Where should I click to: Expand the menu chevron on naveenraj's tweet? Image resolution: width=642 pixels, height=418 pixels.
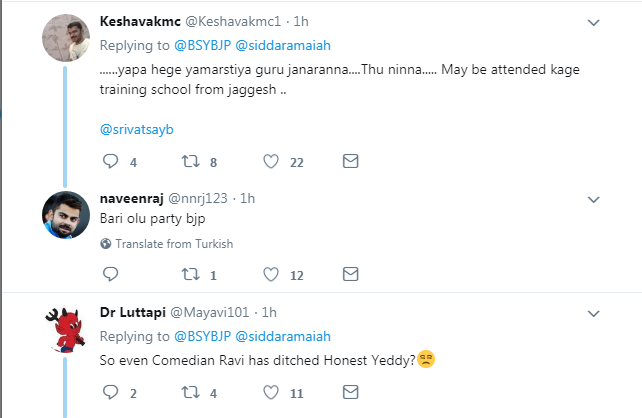(593, 198)
